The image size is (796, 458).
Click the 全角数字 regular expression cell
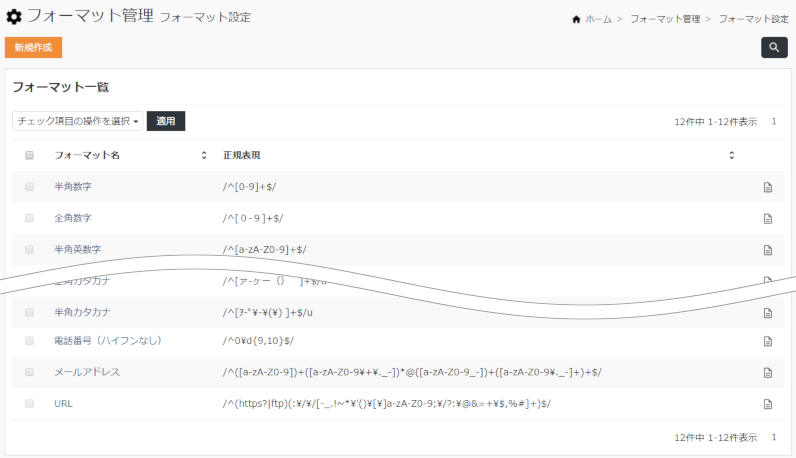[253, 218]
